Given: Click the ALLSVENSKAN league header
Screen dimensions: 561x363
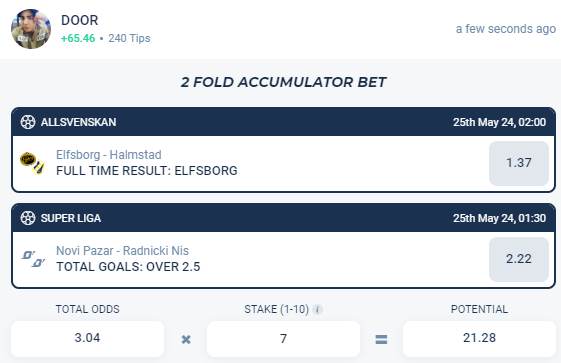Looking at the screenshot, I should click(283, 122).
